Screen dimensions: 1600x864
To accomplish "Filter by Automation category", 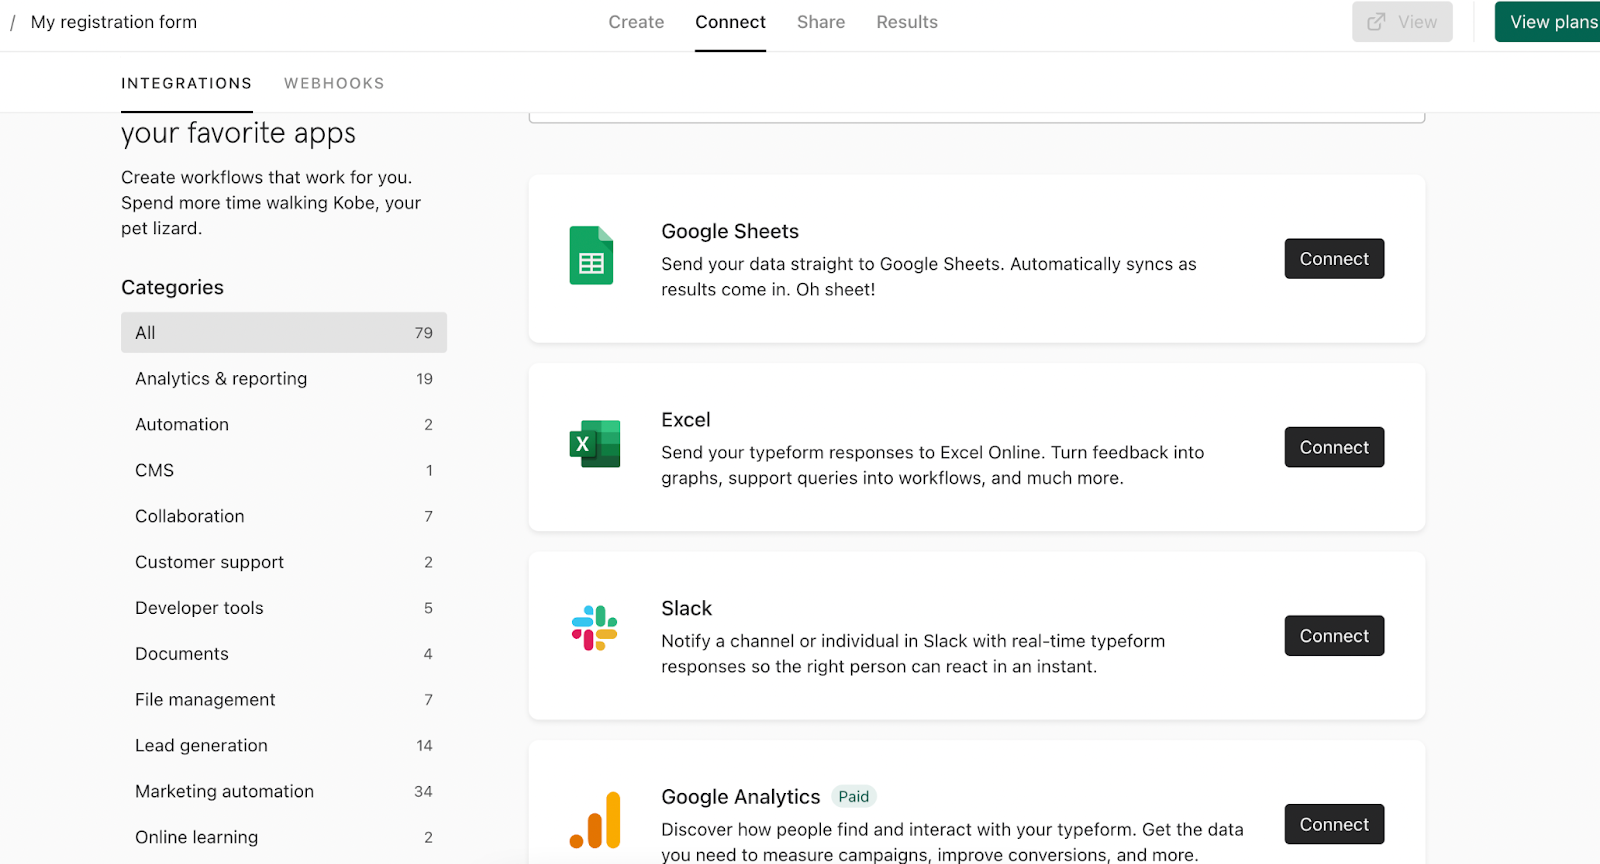I will (284, 425).
